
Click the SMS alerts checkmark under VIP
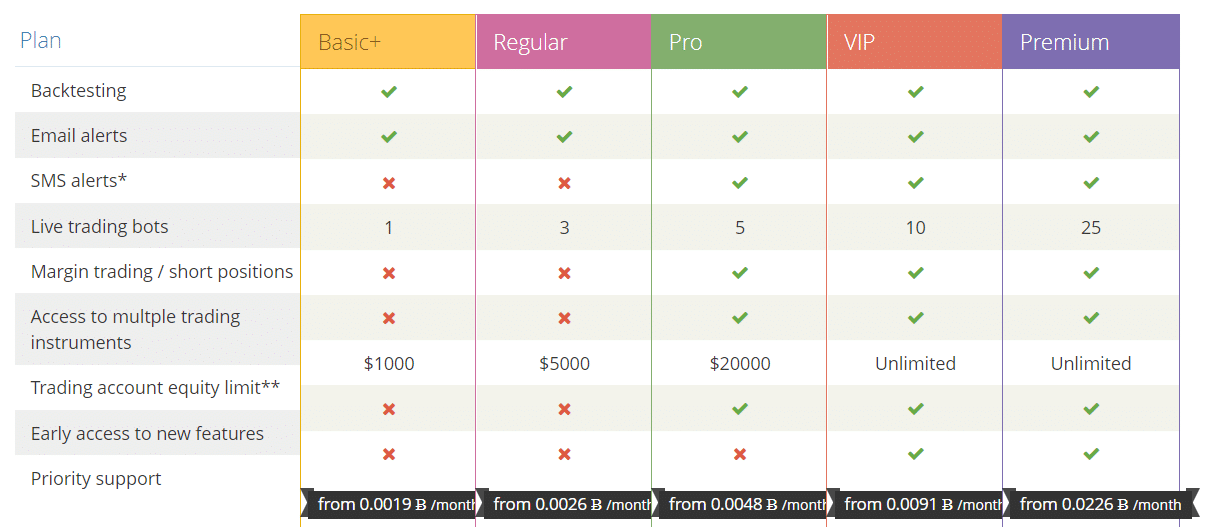point(915,183)
